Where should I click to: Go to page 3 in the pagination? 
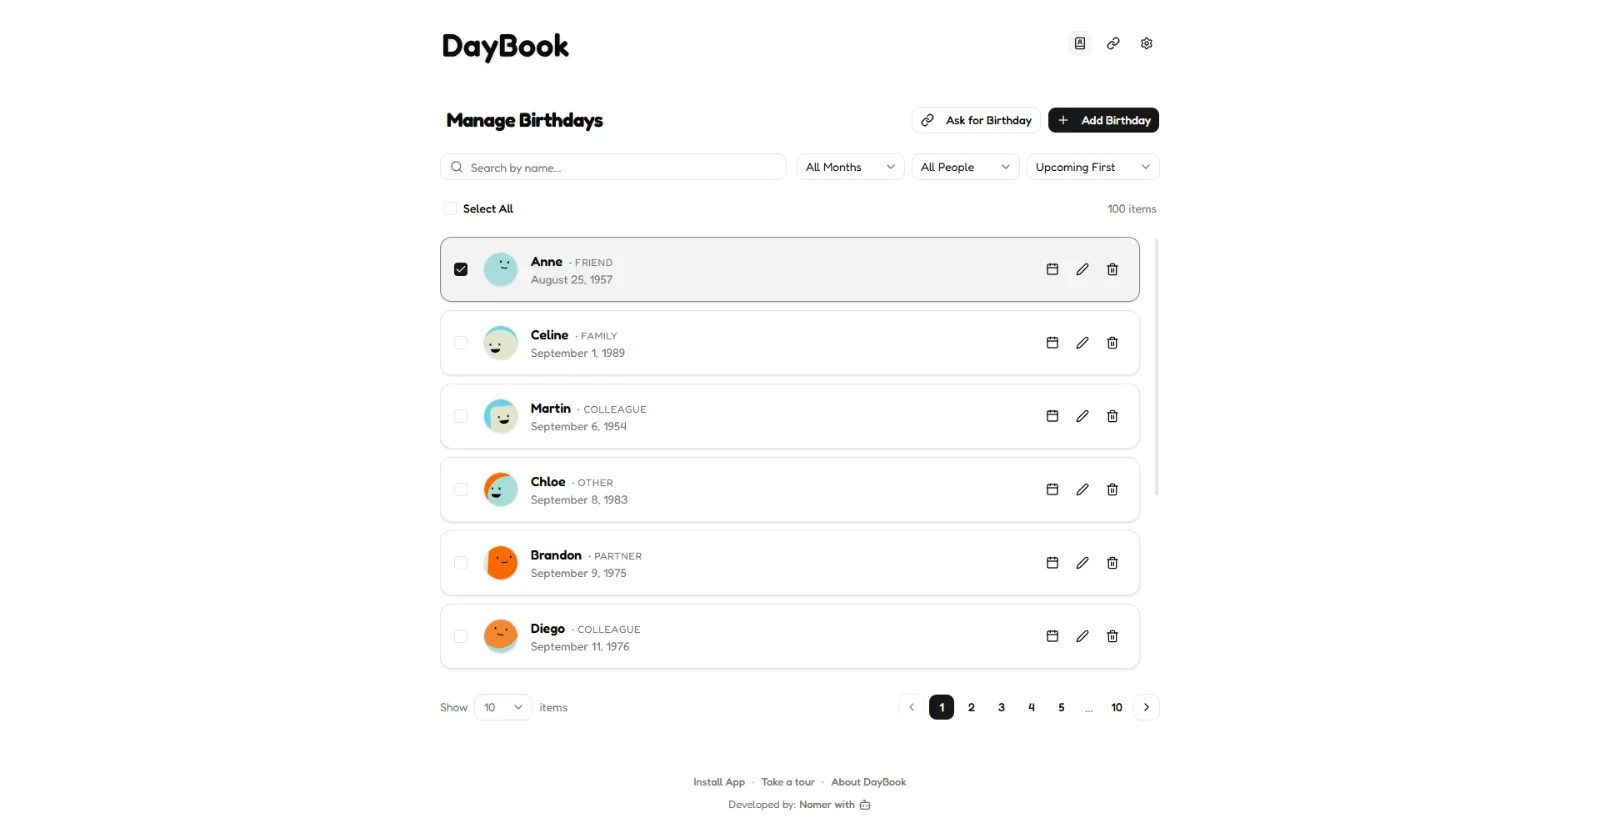(1001, 707)
